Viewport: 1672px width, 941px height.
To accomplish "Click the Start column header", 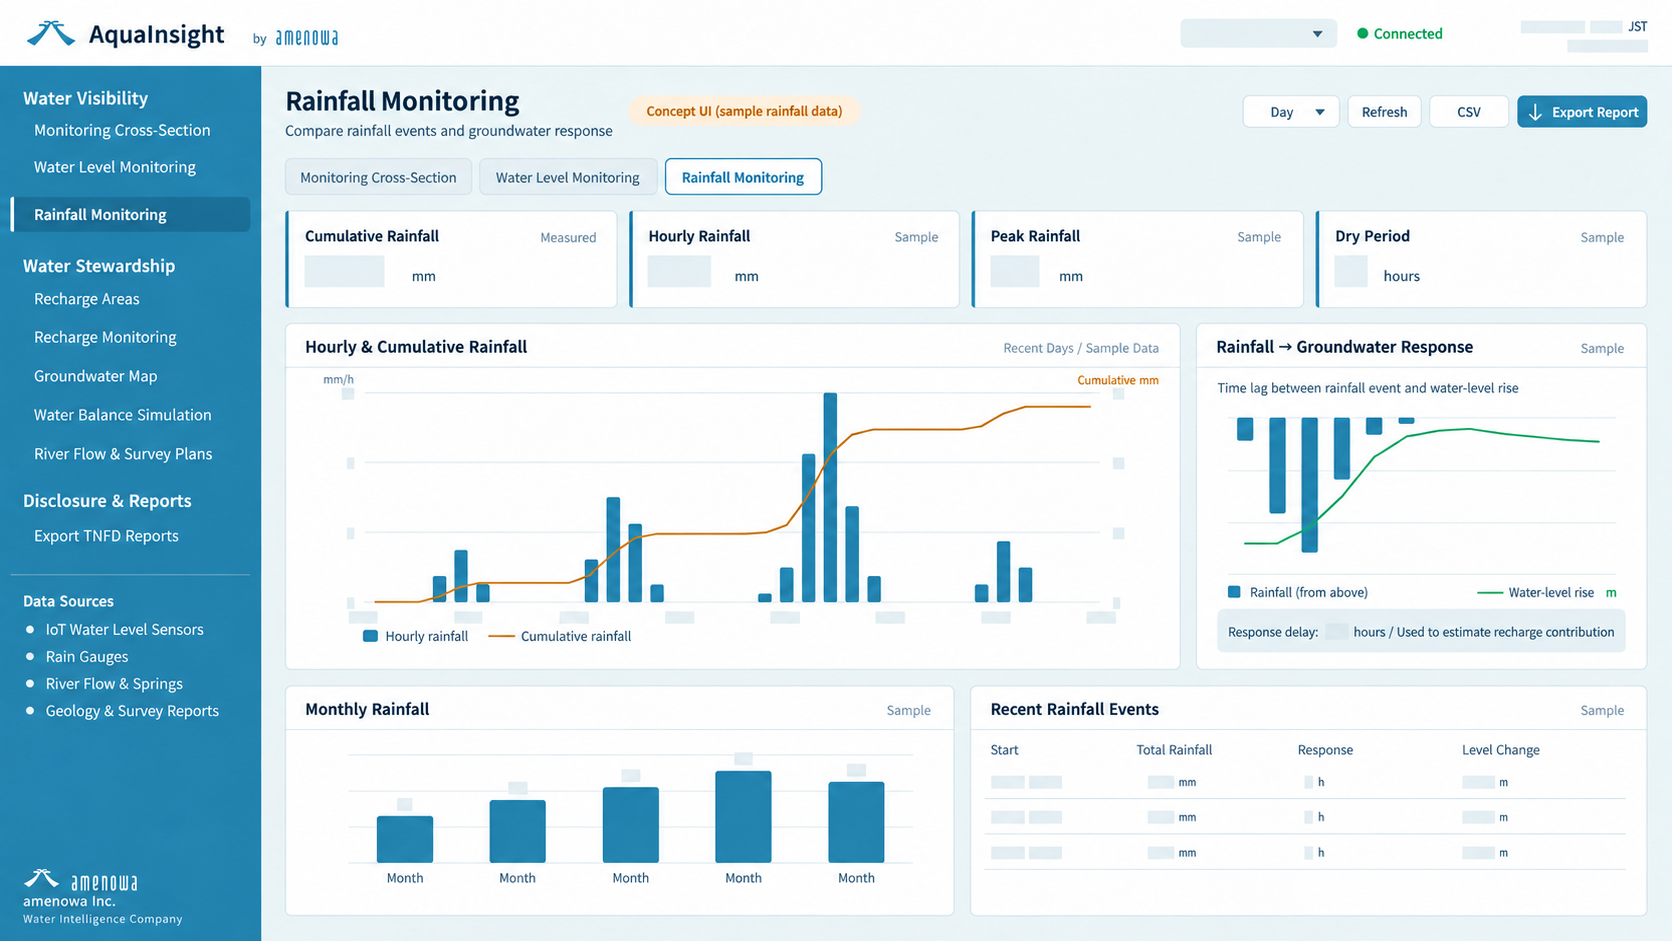I will click(x=1004, y=750).
